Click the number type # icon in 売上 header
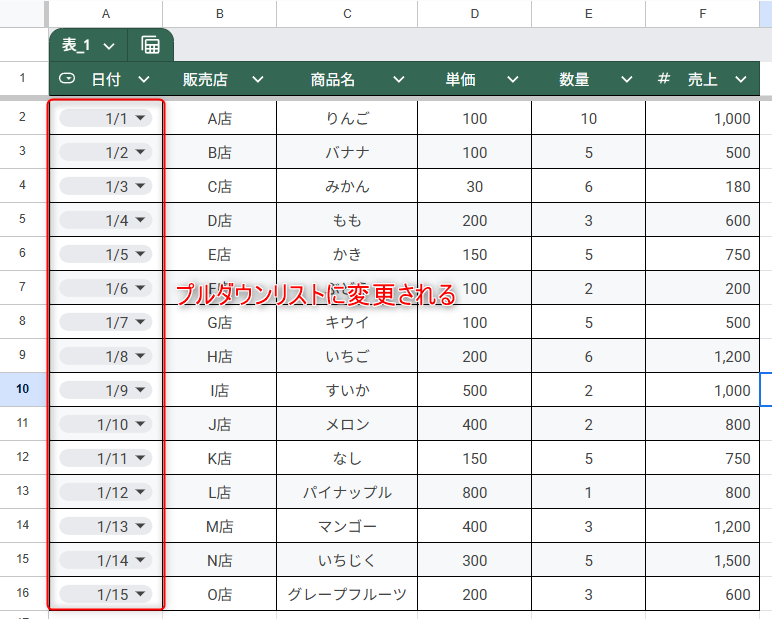Image resolution: width=772 pixels, height=619 pixels. [663, 79]
